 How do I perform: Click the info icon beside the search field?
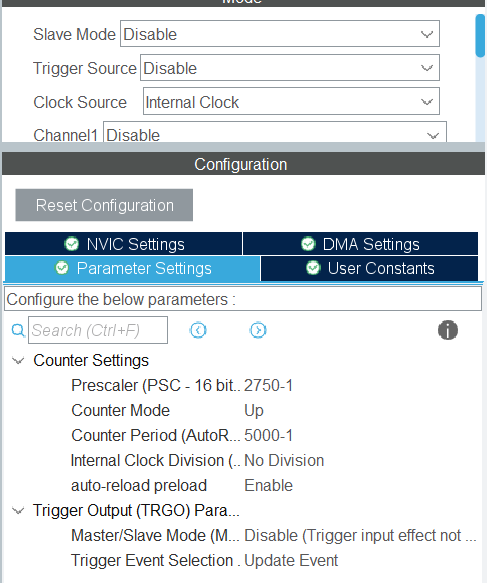coord(448,330)
